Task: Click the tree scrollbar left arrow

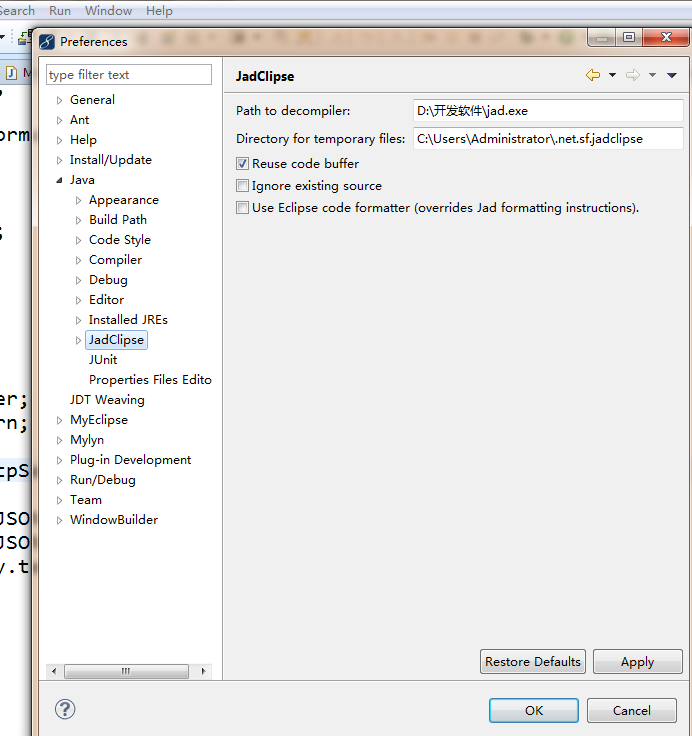Action: [54, 671]
